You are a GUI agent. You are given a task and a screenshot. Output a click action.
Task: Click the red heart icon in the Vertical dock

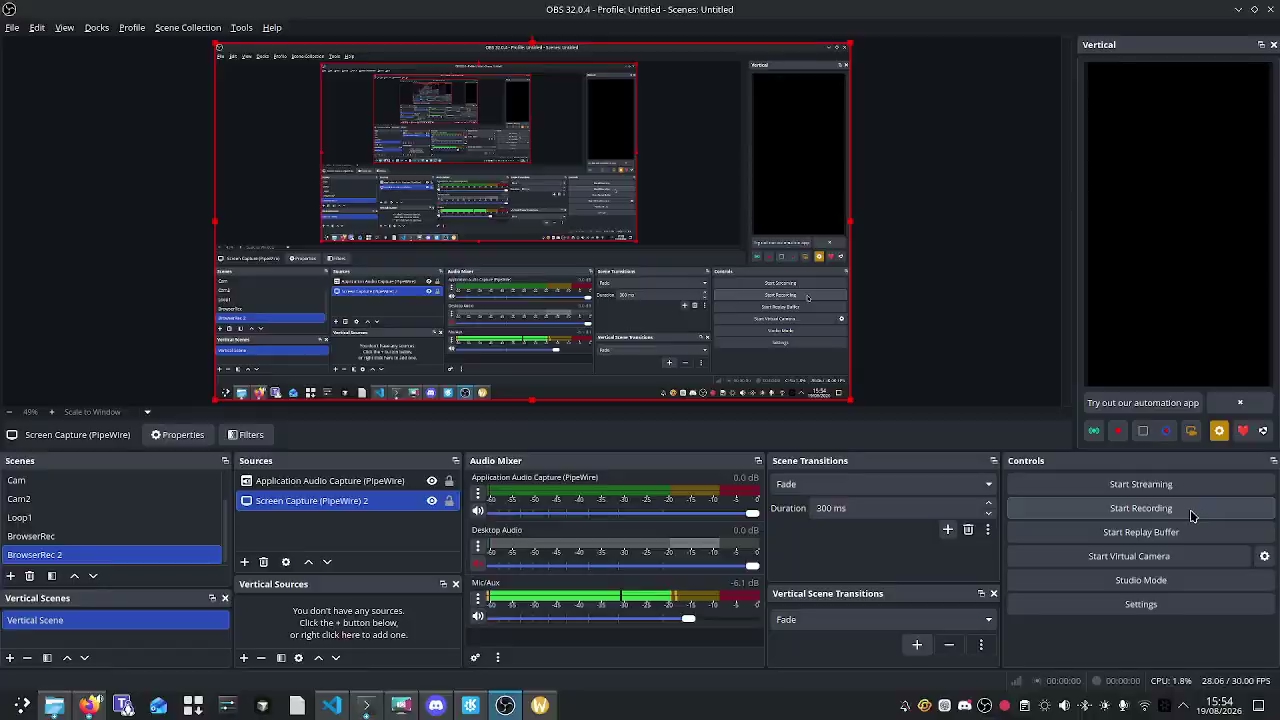1243,431
